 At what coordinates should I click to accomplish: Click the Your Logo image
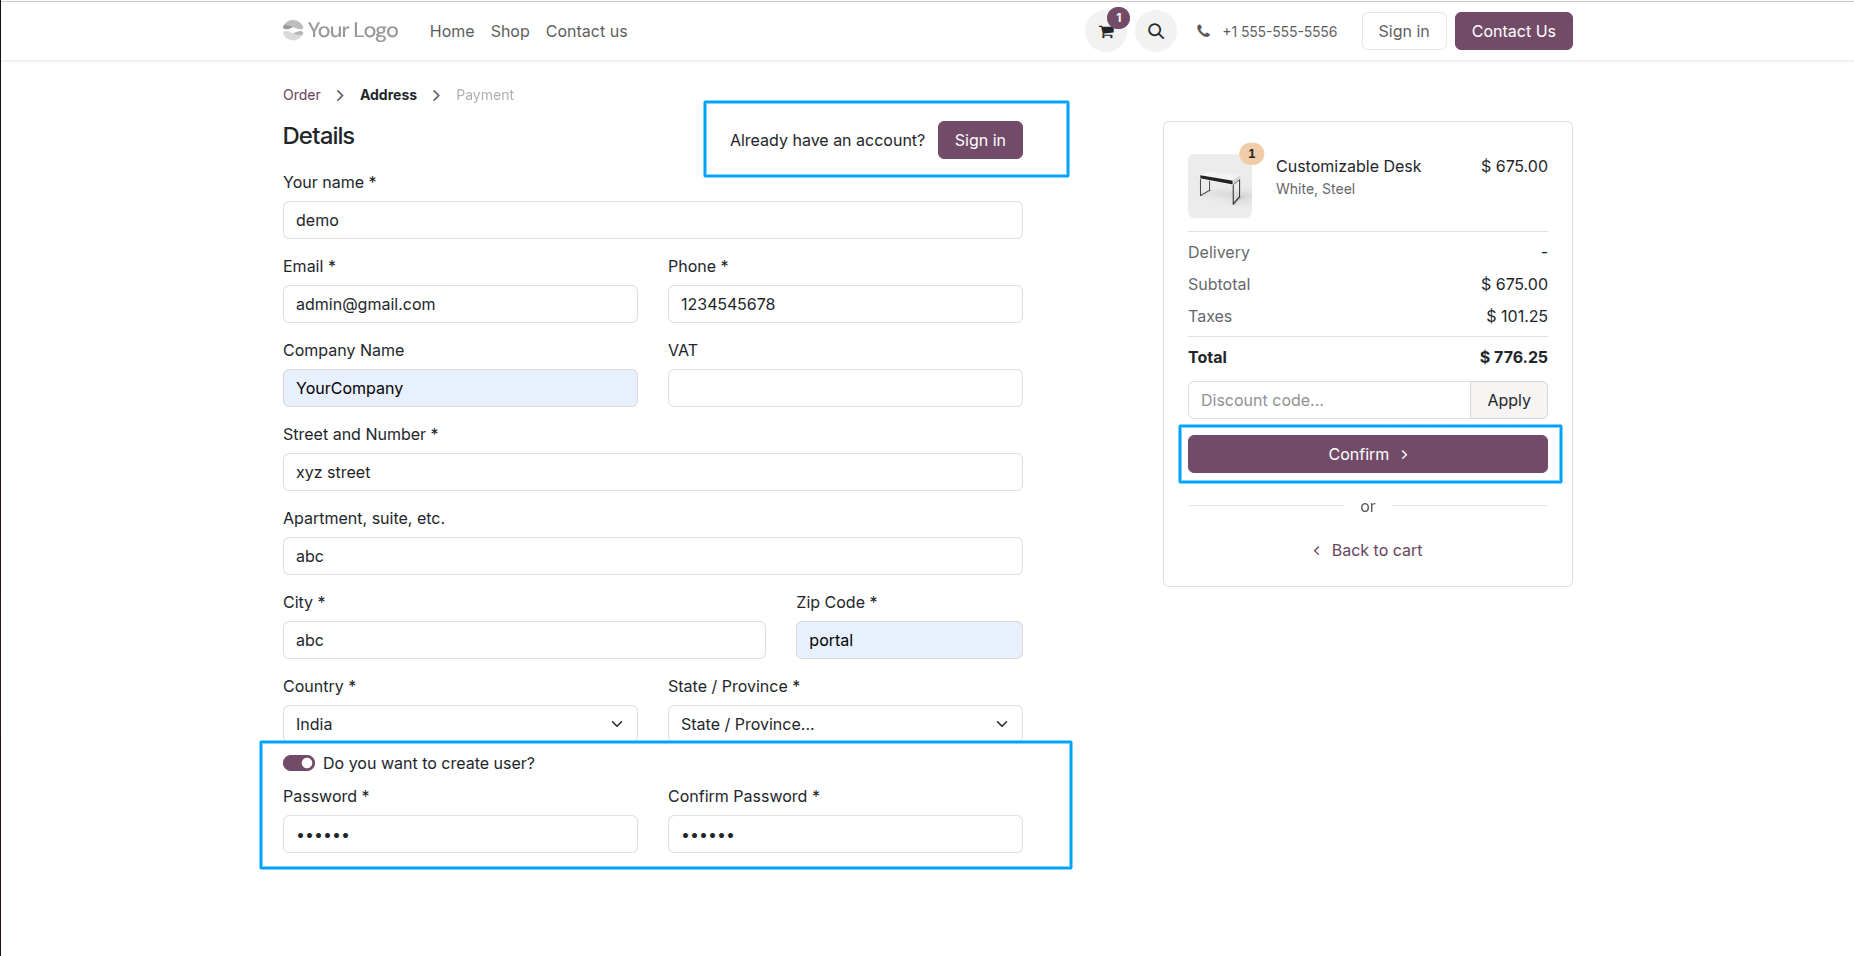tap(340, 30)
